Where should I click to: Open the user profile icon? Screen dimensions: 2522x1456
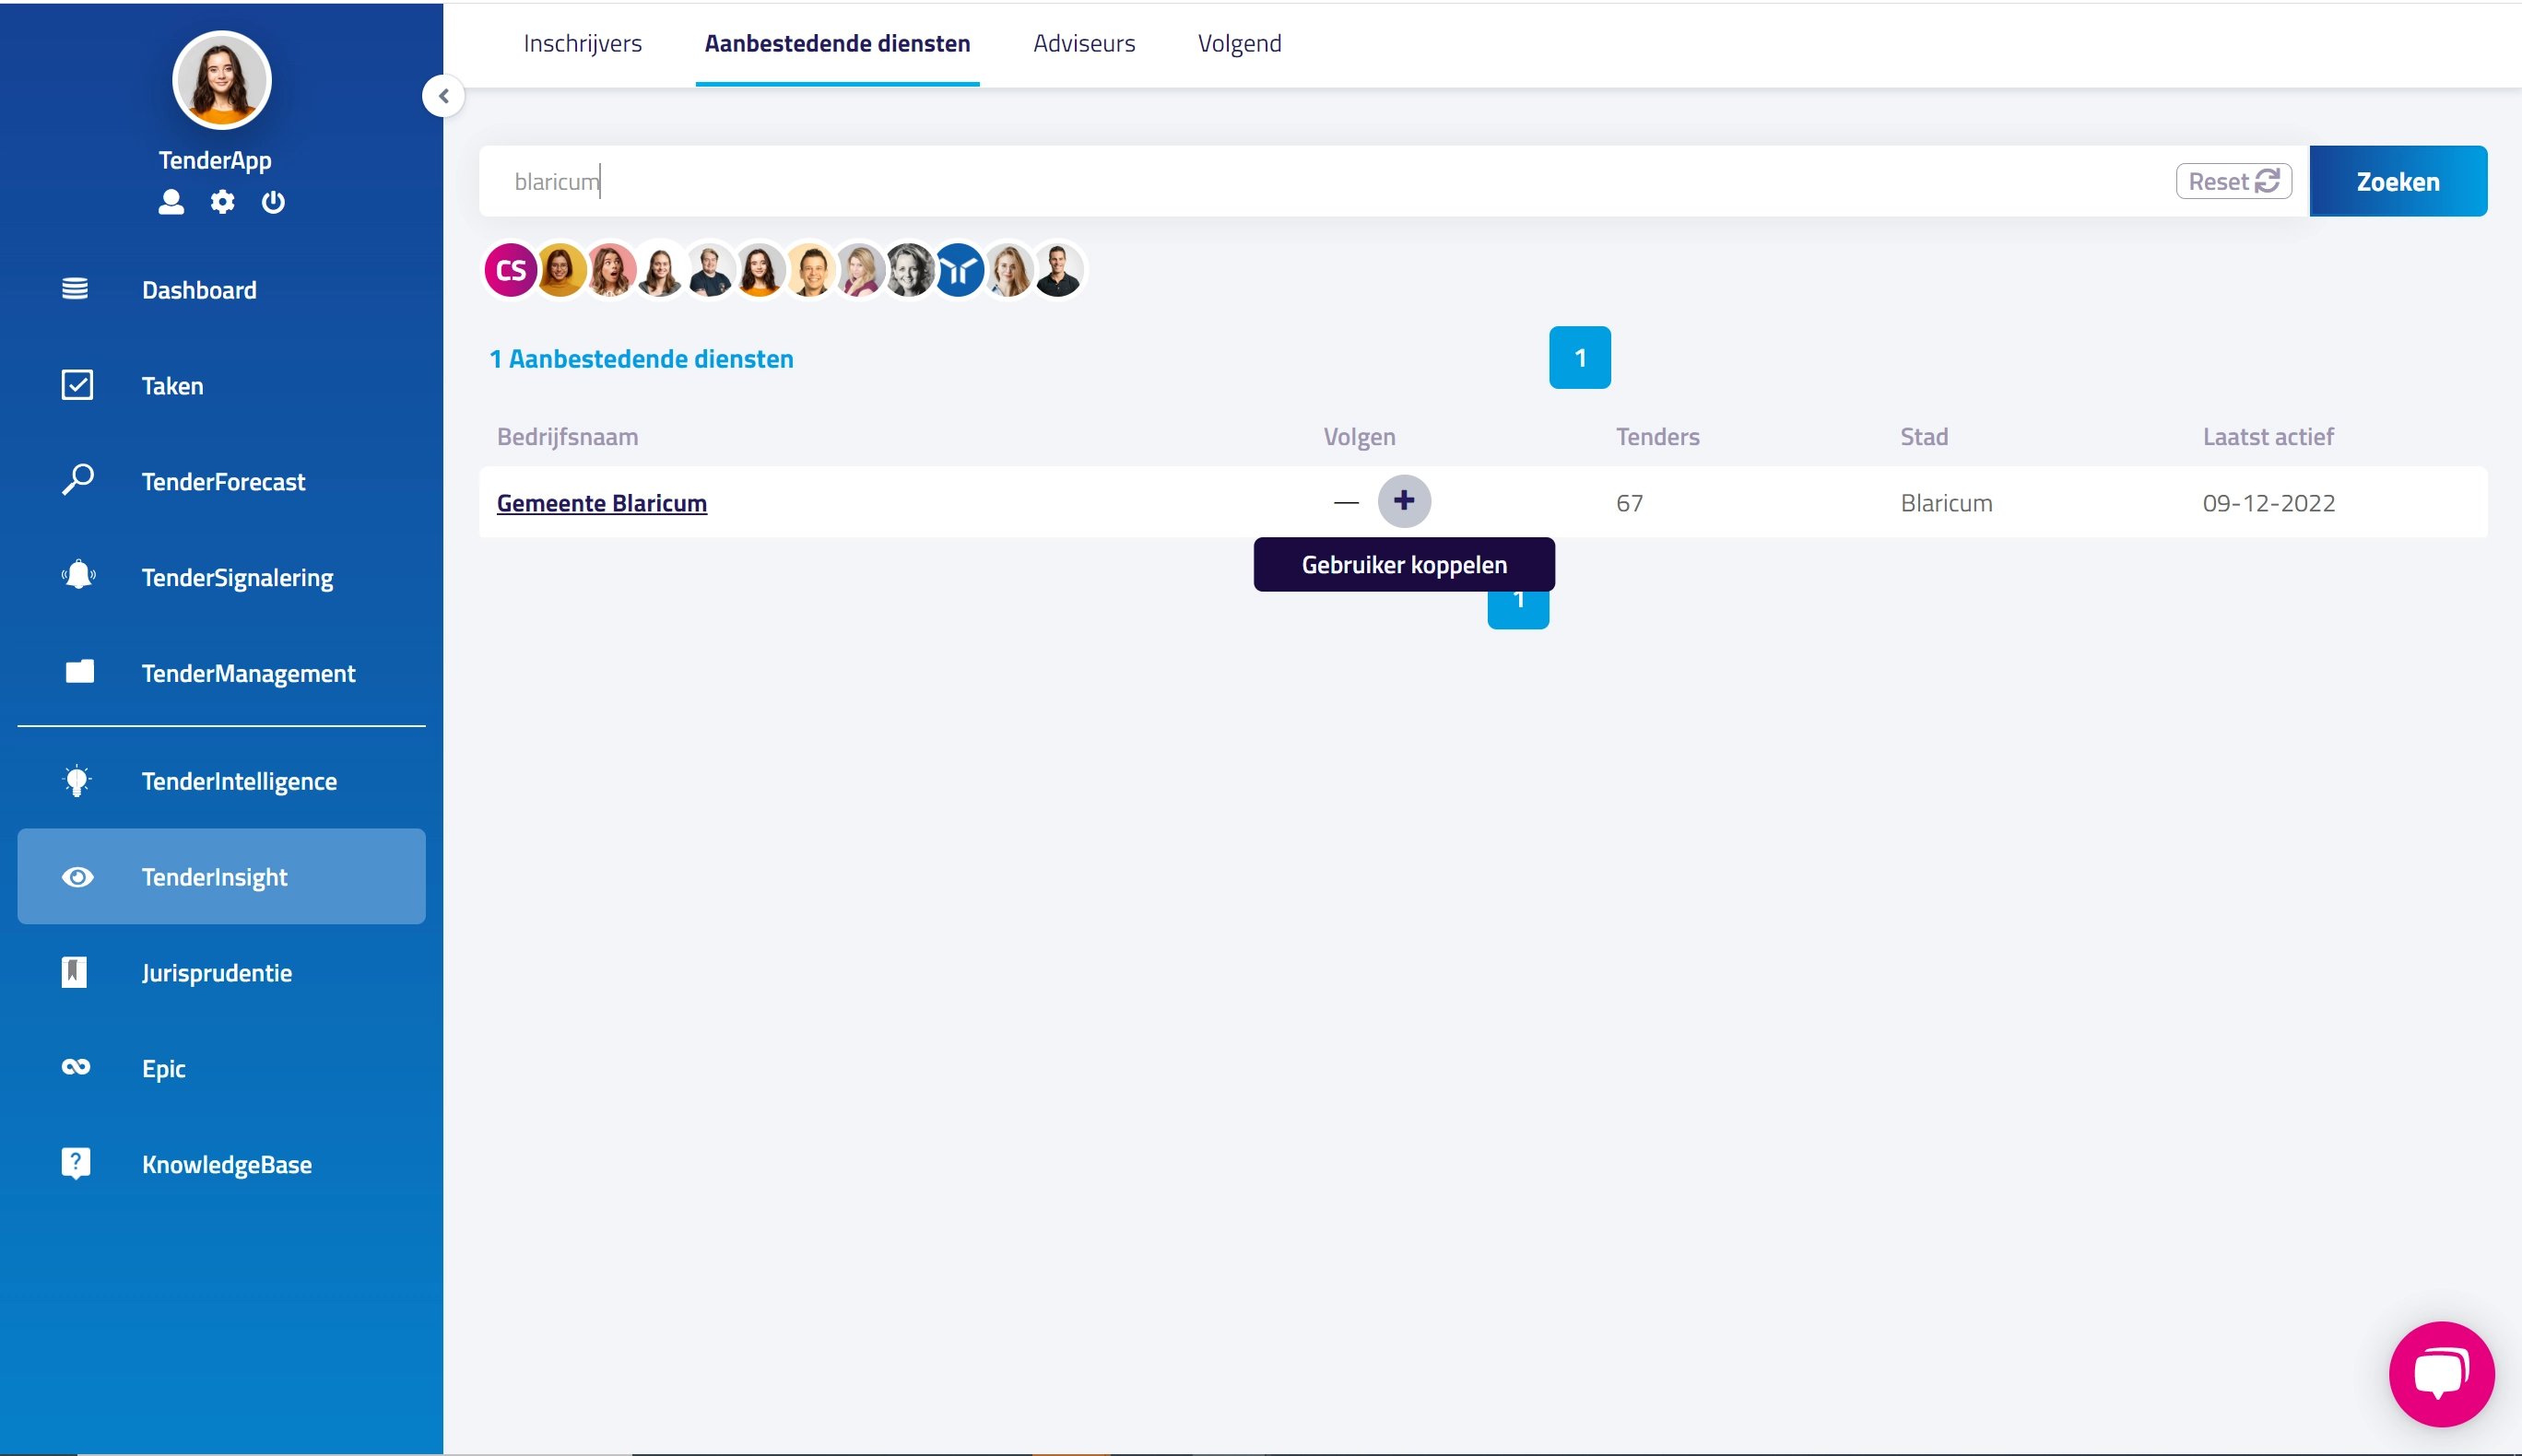(170, 202)
